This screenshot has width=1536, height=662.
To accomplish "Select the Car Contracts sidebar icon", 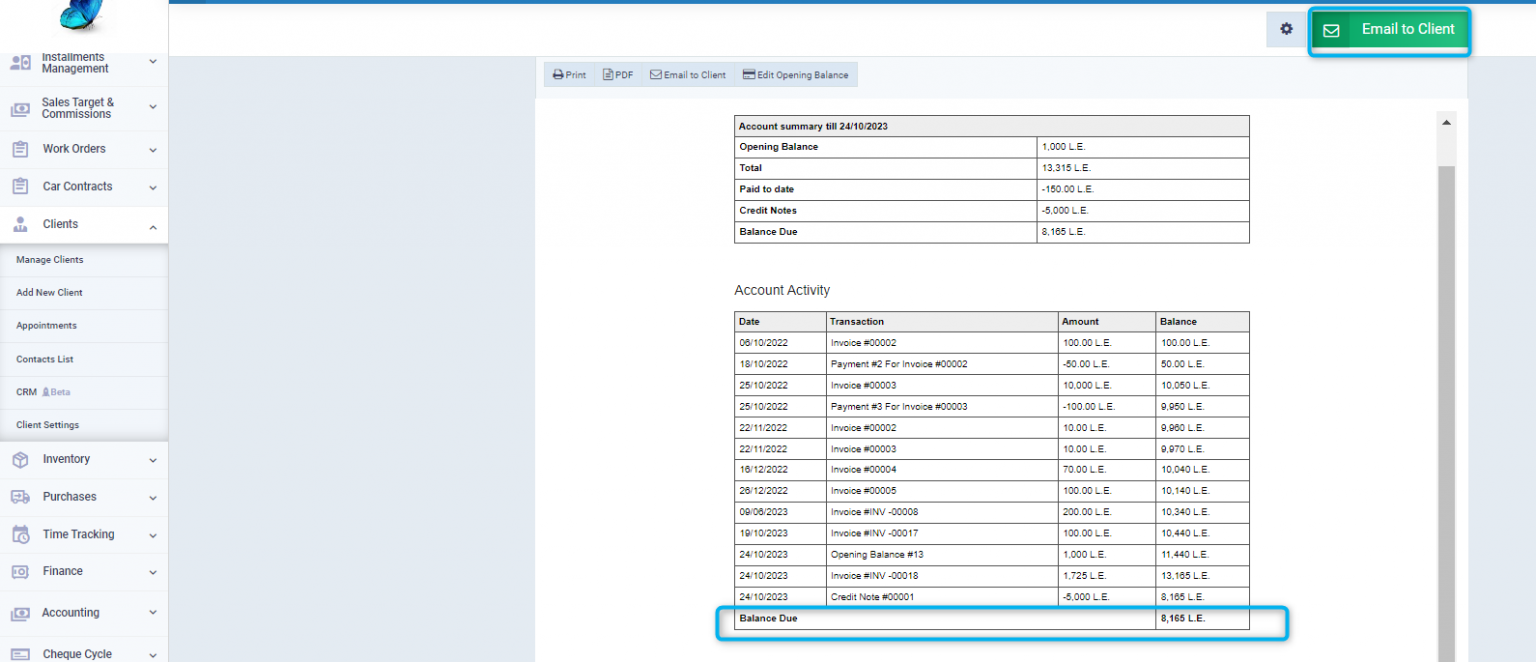I will [x=22, y=187].
